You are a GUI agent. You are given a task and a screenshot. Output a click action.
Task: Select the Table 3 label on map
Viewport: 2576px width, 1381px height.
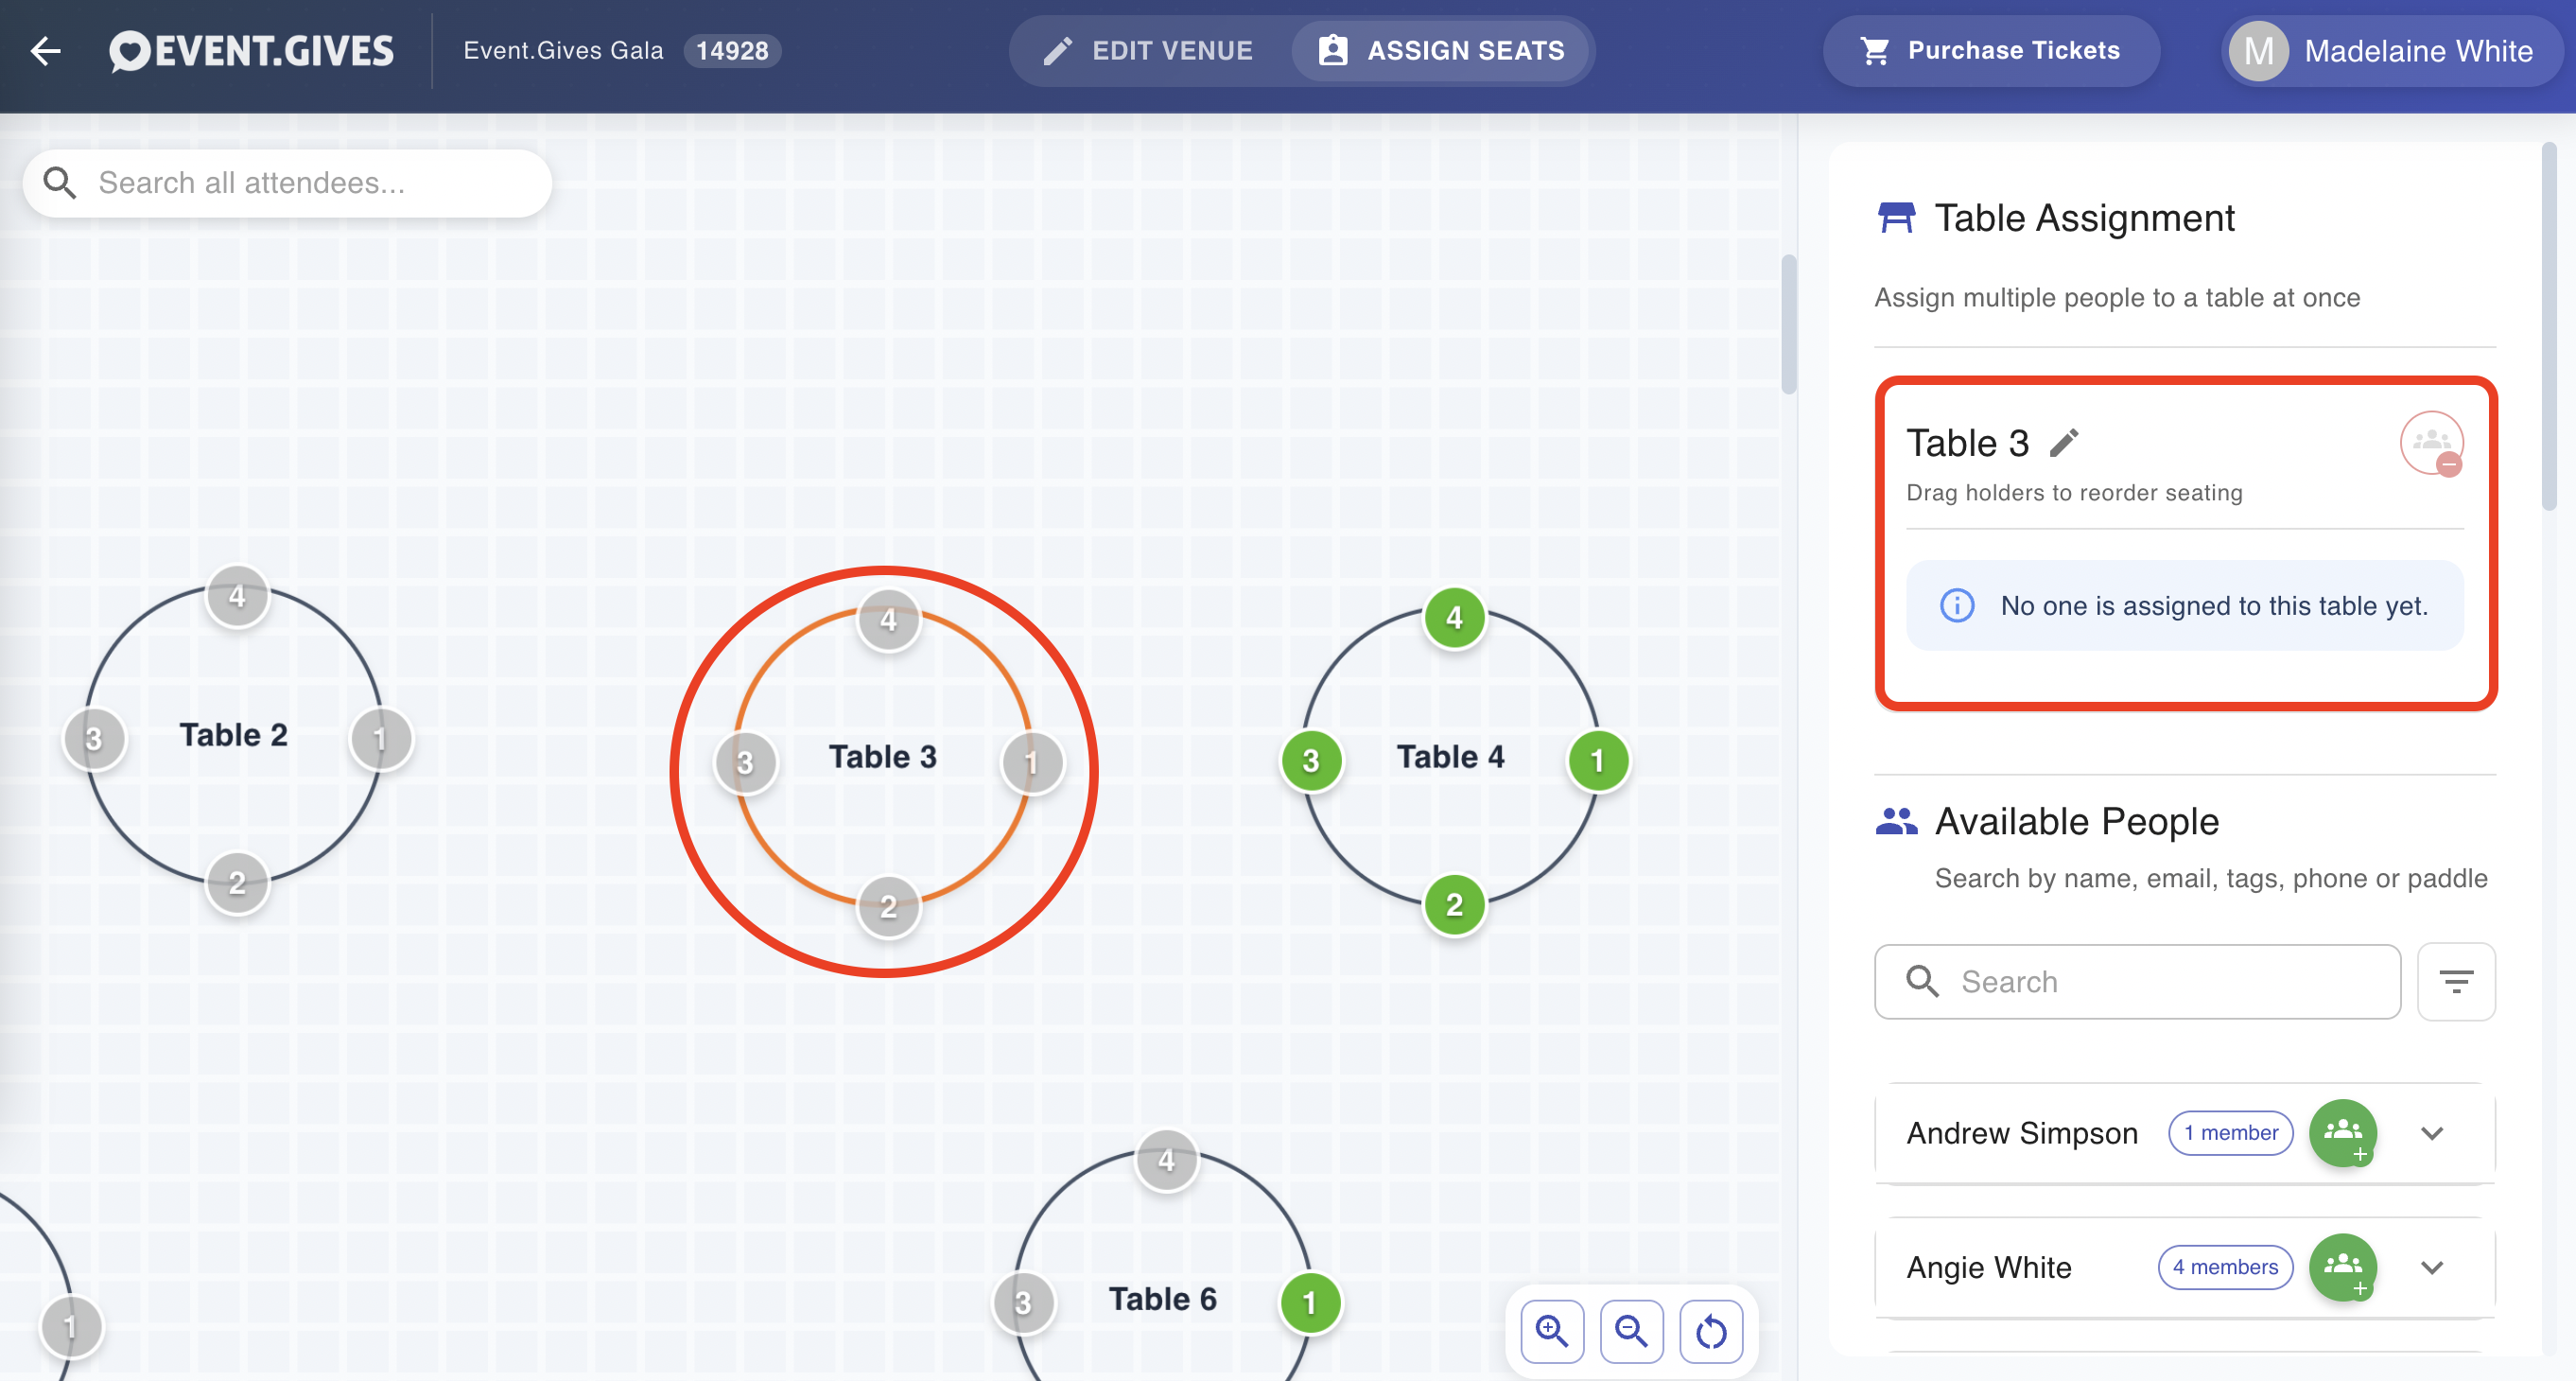point(883,757)
